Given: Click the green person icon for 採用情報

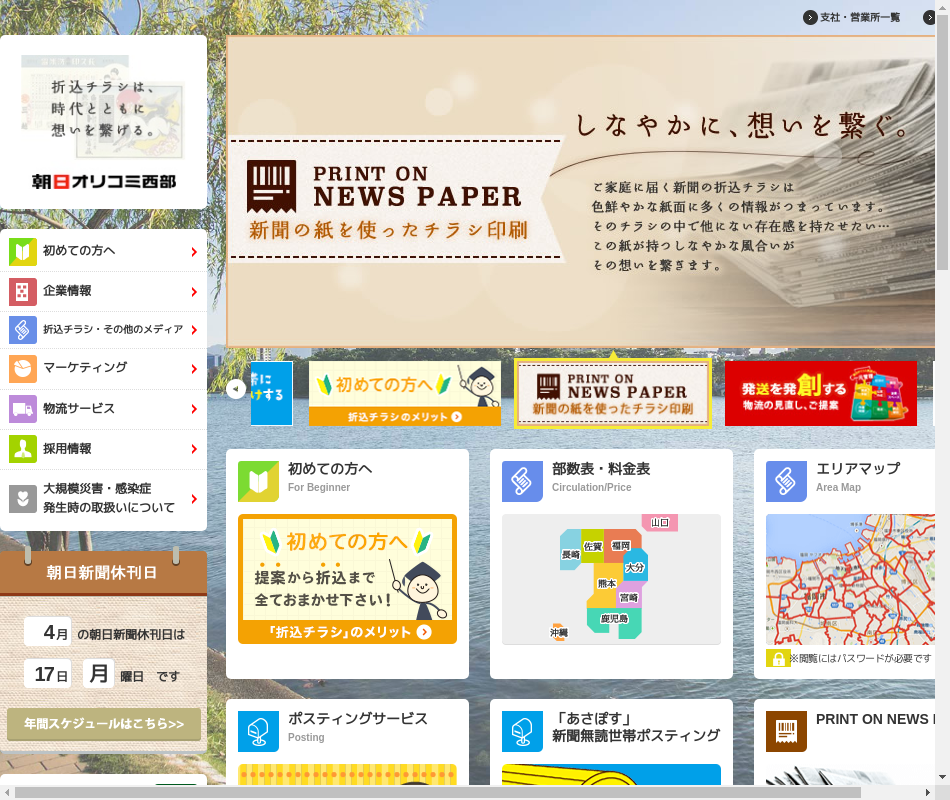Looking at the screenshot, I should [22, 449].
